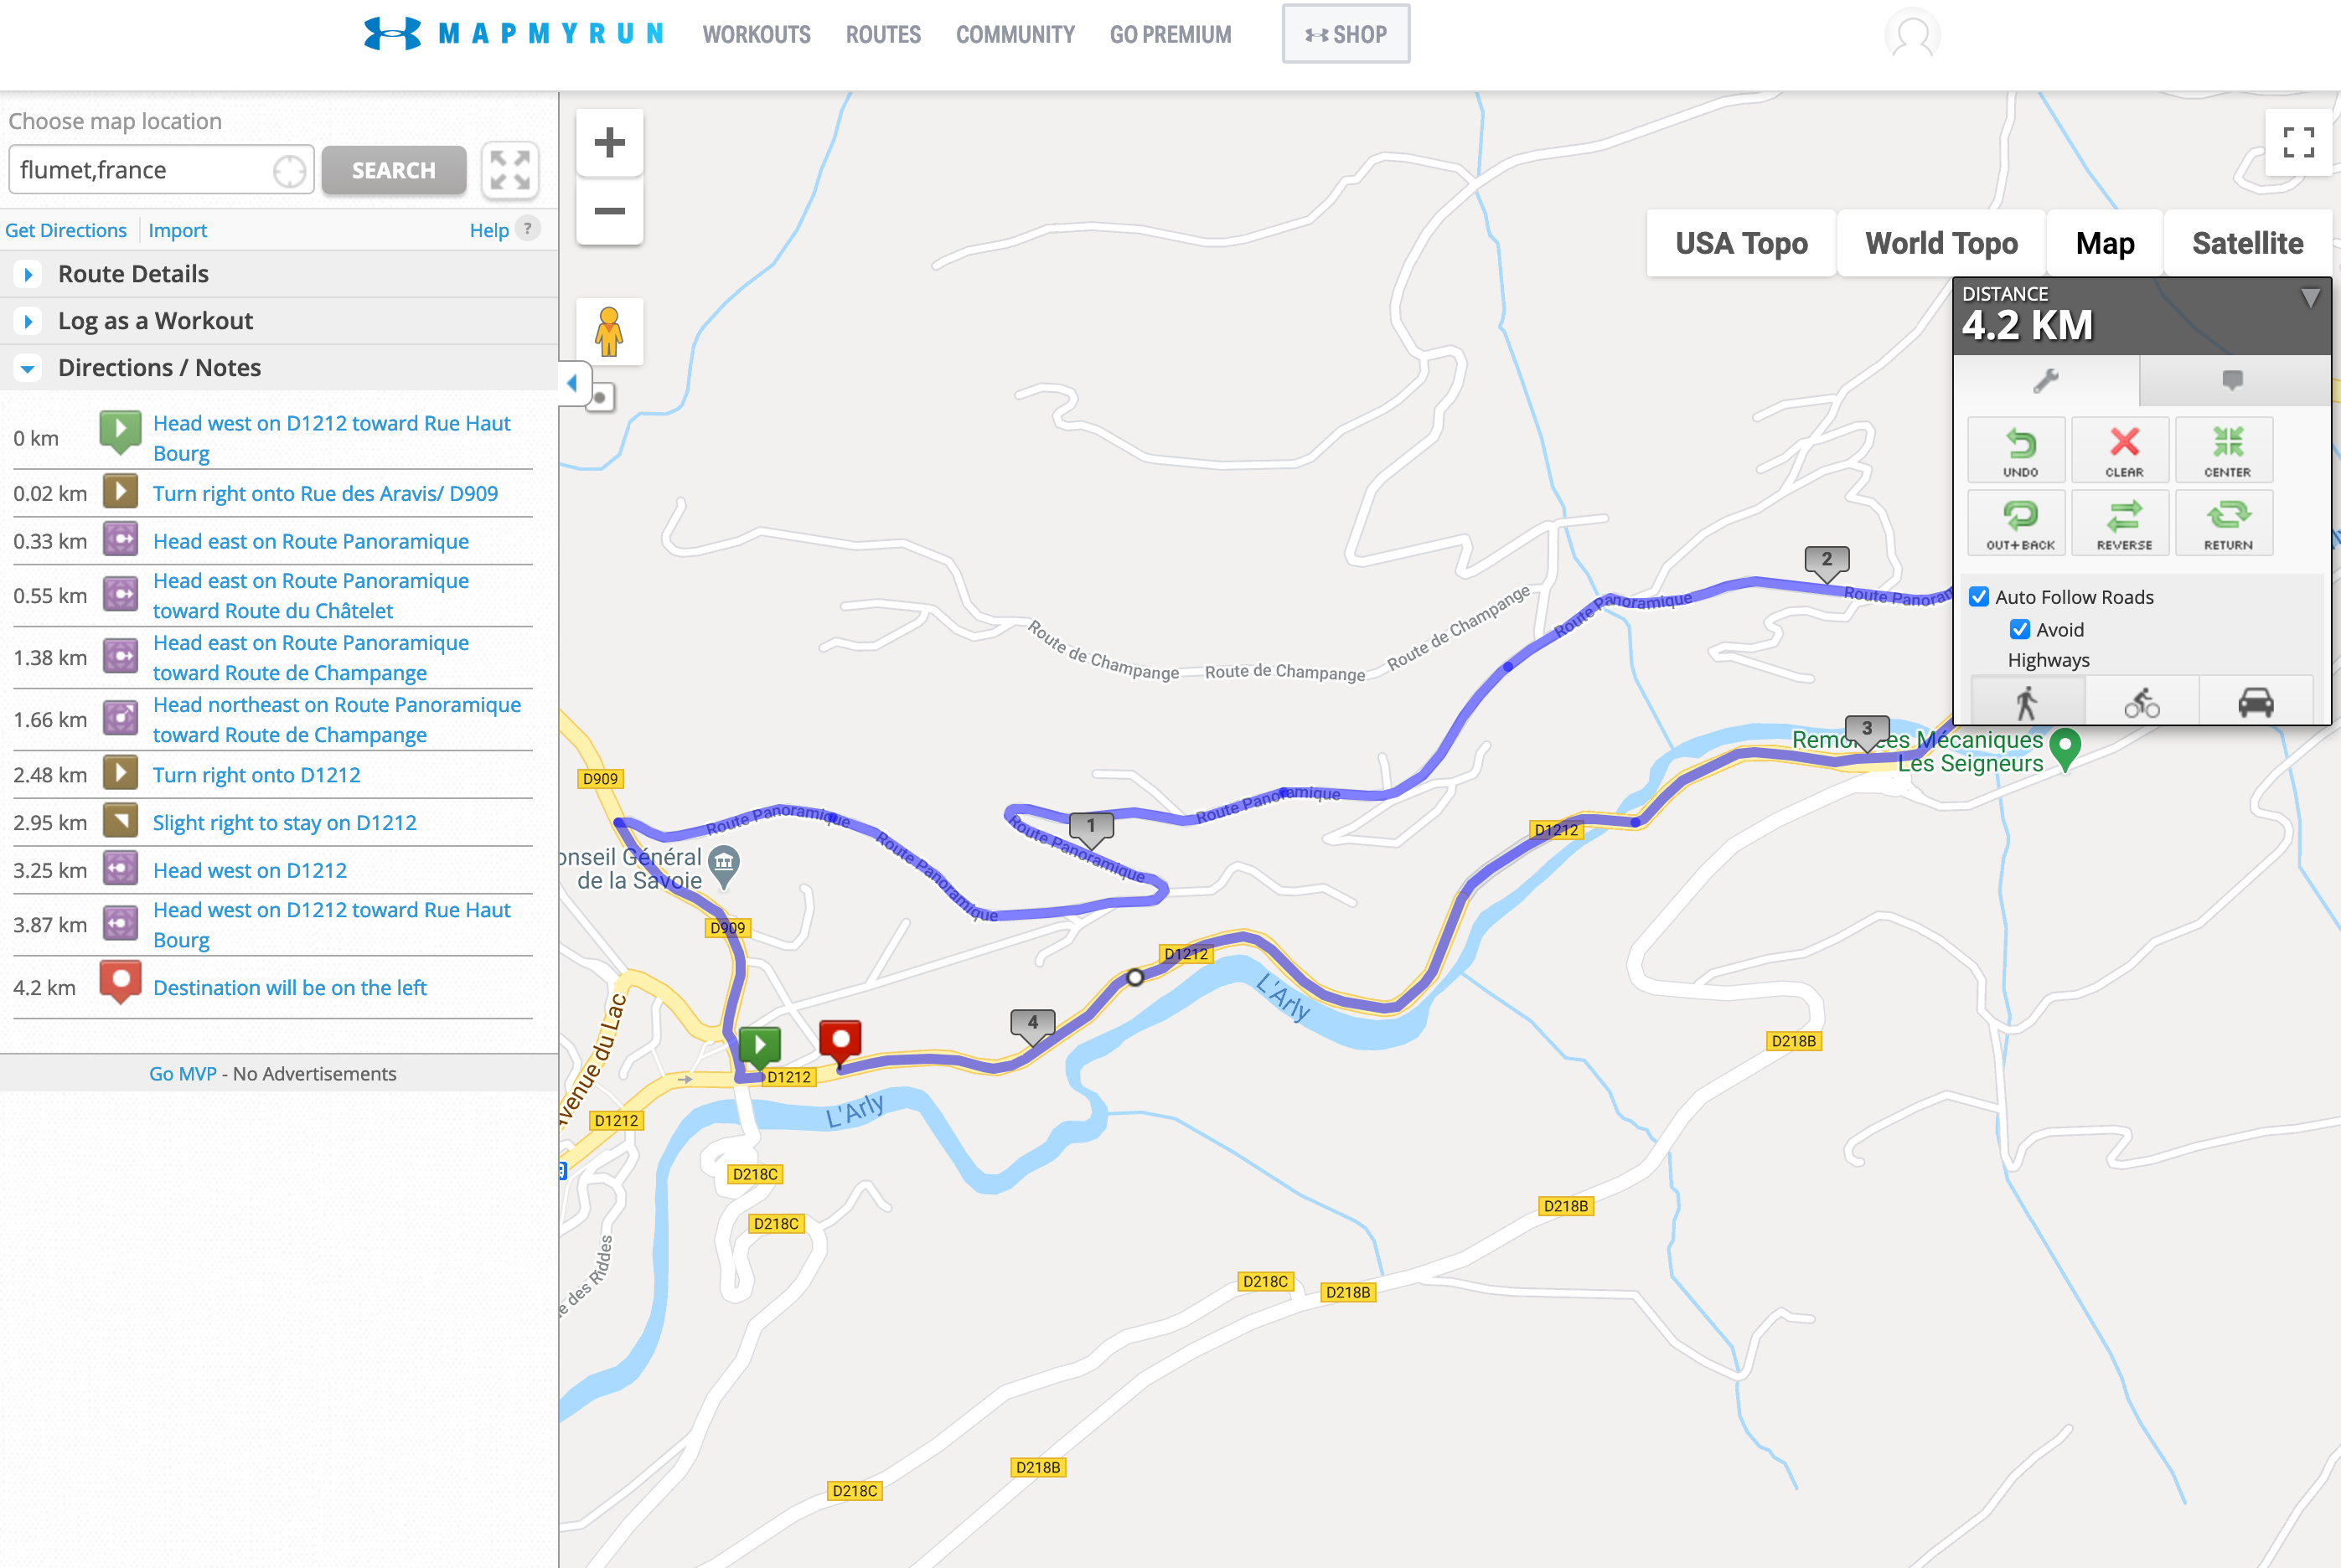Image resolution: width=2341 pixels, height=1568 pixels.
Task: Switch to Satellite map view
Action: 2247,243
